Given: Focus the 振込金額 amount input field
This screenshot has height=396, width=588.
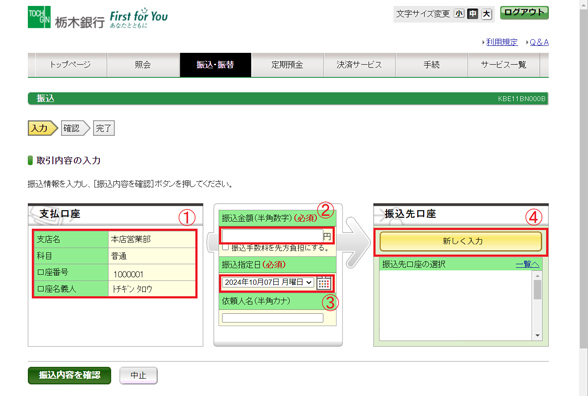Looking at the screenshot, I should tap(272, 236).
